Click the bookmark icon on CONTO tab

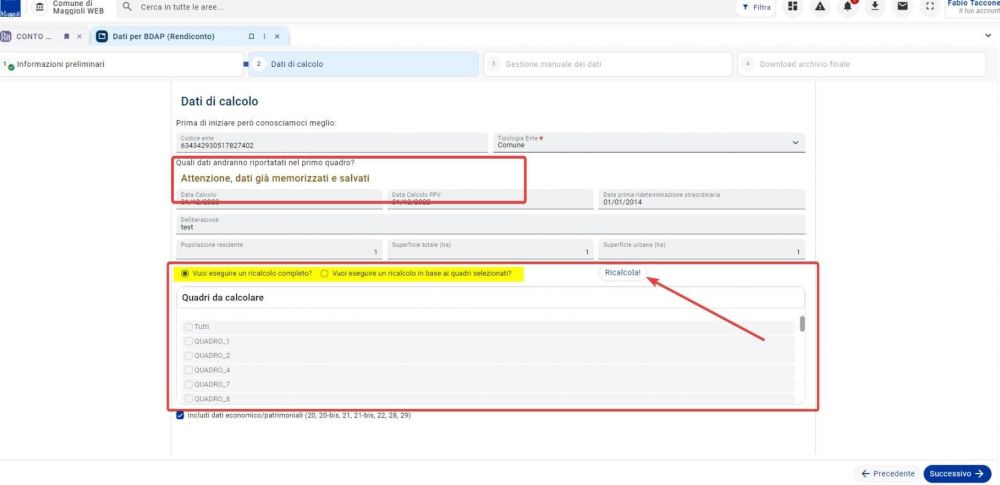66,36
